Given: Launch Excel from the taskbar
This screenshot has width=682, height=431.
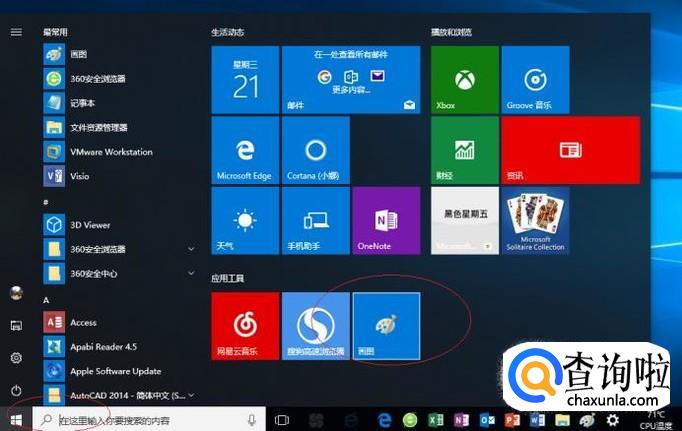Looking at the screenshot, I should [436, 420].
